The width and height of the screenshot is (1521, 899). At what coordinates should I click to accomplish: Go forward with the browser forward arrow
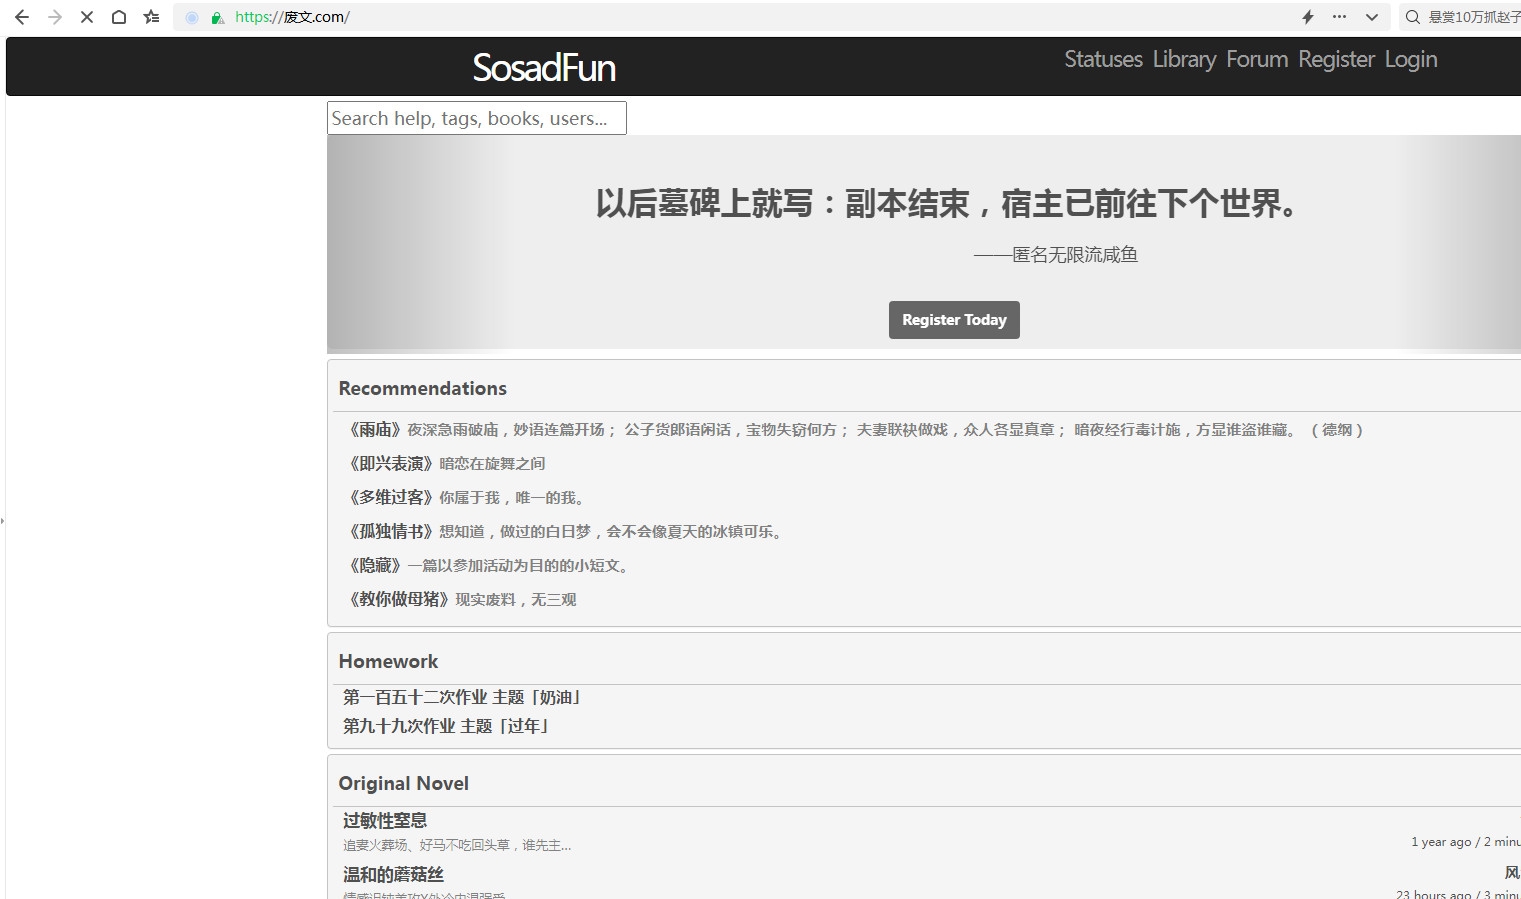coord(55,17)
